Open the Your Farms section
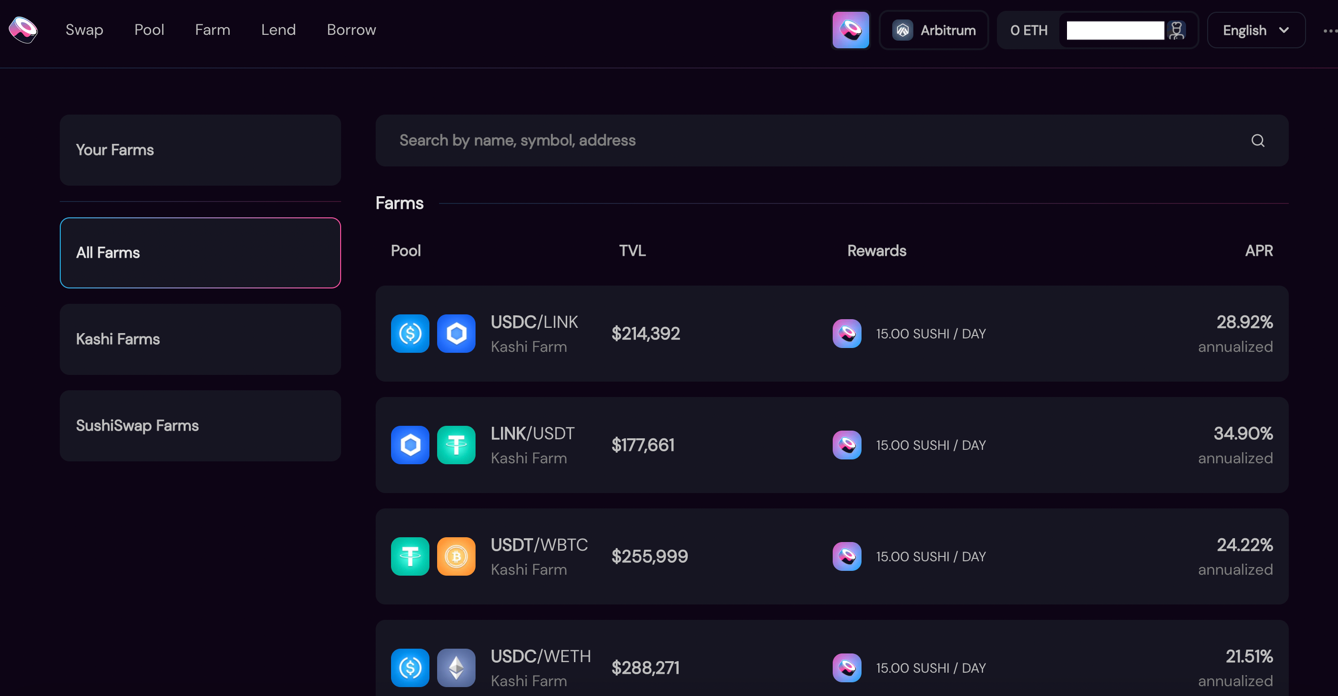The height and width of the screenshot is (696, 1338). [200, 150]
